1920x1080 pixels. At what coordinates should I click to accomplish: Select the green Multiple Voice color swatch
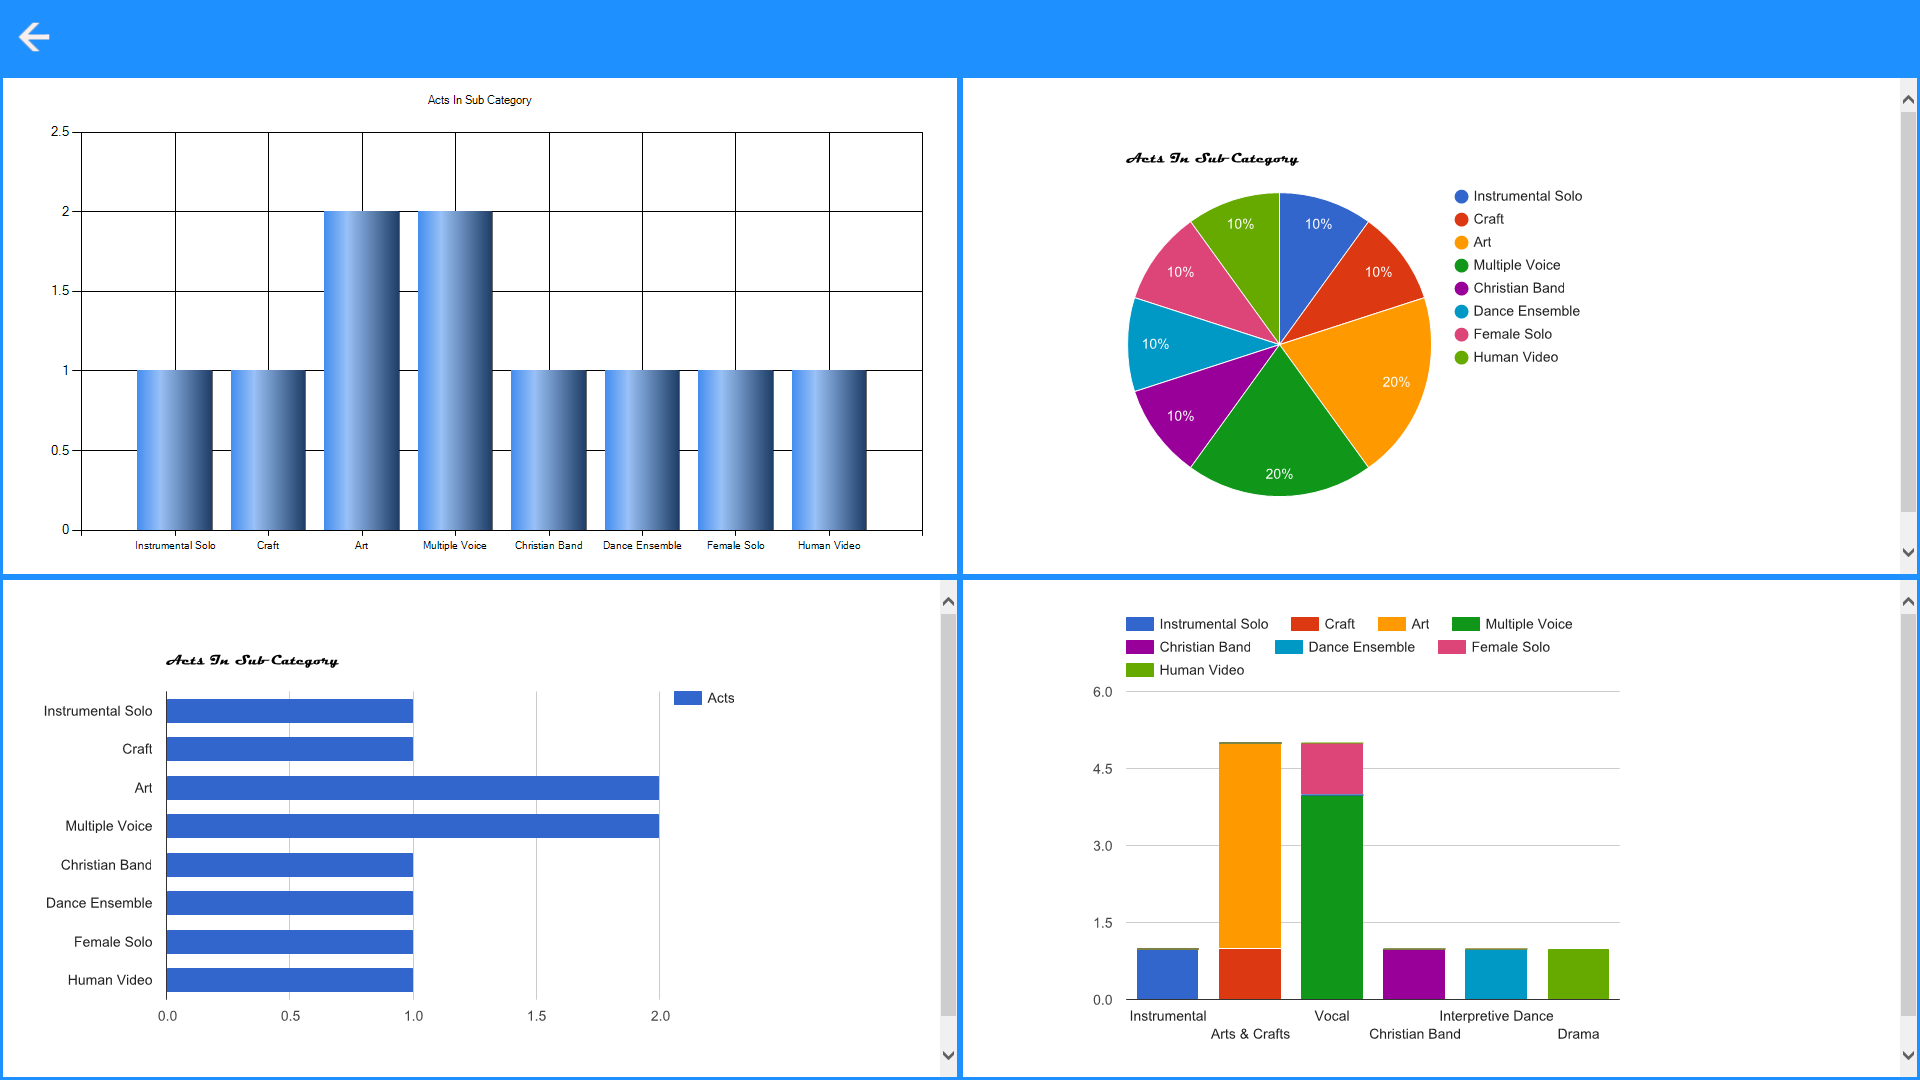pos(1462,264)
